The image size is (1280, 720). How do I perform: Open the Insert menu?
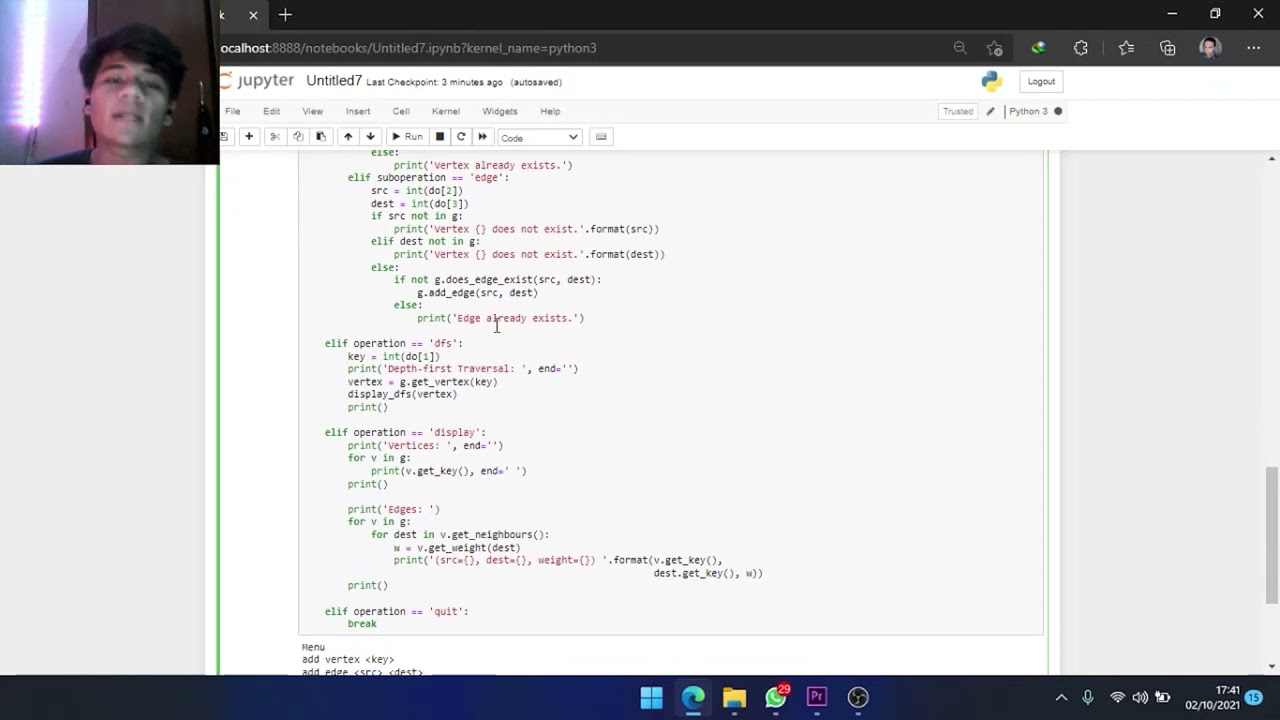click(357, 111)
